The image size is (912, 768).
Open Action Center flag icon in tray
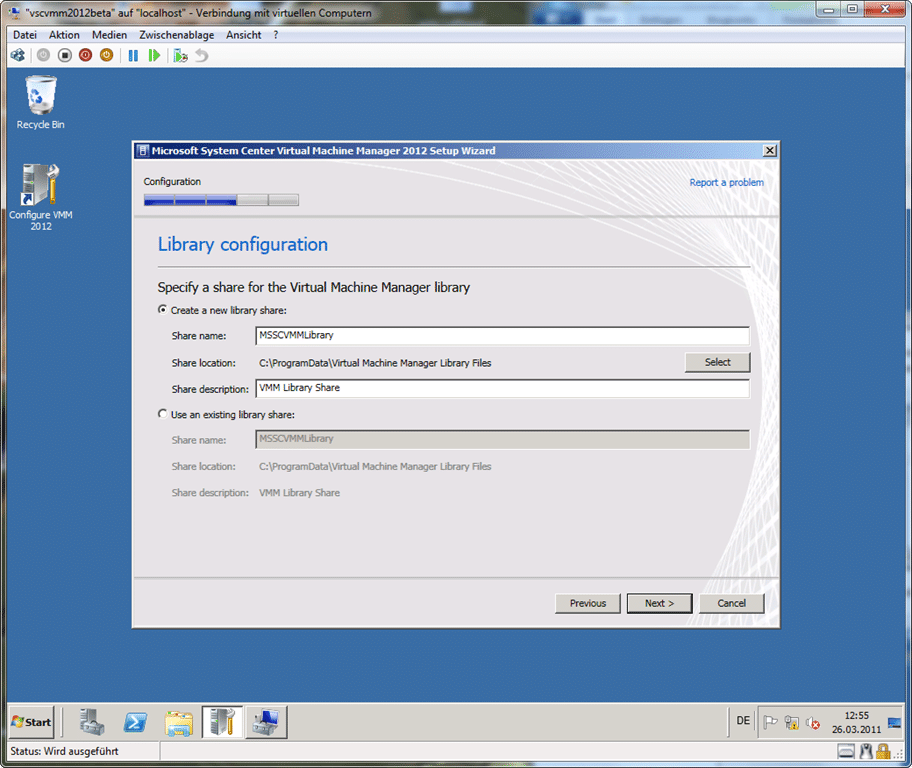pyautogui.click(x=770, y=722)
